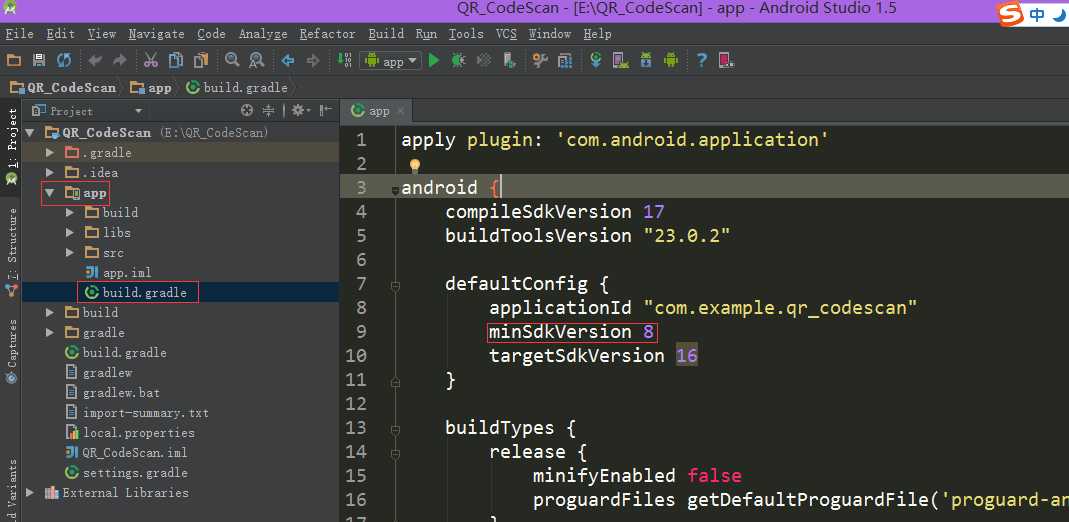Click app breadcrumb in navigation bar
1069x522 pixels.
[151, 87]
